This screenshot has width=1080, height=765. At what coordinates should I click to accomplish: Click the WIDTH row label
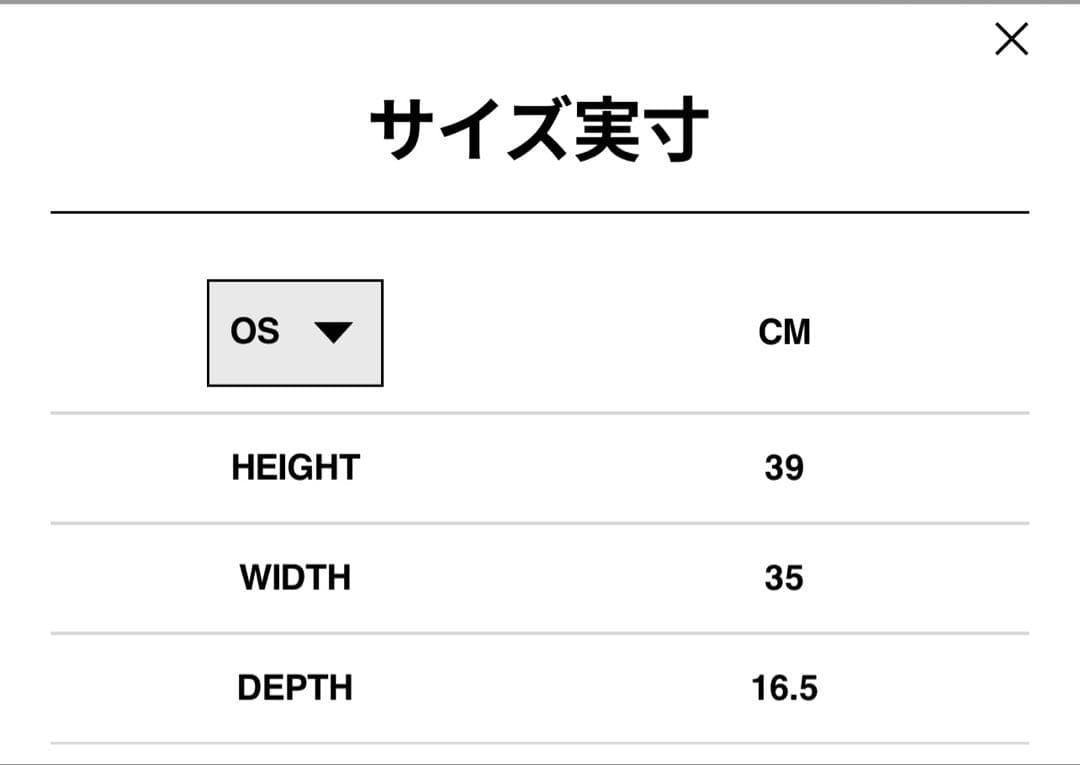click(x=295, y=578)
